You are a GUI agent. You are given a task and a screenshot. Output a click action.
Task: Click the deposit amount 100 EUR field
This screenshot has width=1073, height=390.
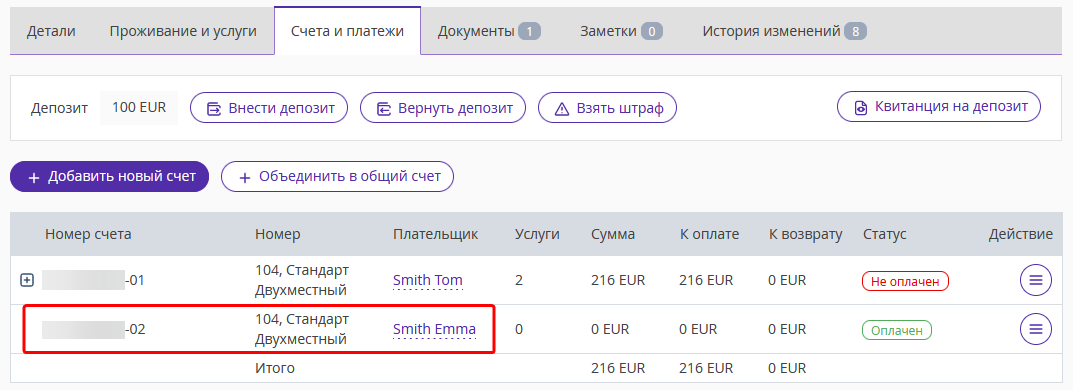pyautogui.click(x=139, y=108)
